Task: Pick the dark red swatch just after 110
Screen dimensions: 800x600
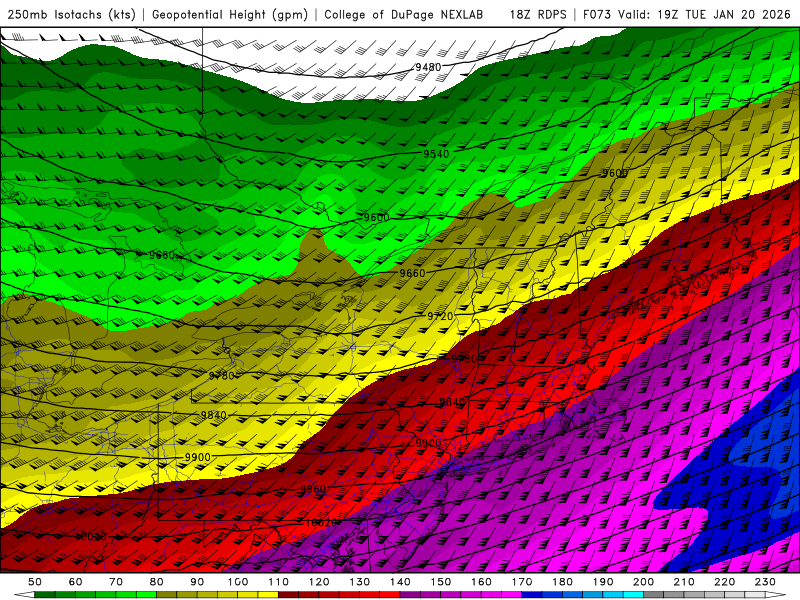Action: (x=289, y=595)
